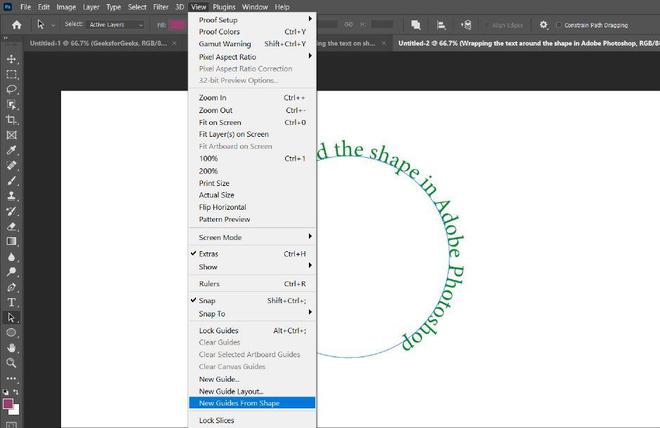Viewport: 660px width, 428px height.
Task: Select the Zoom tool
Action: pos(11,363)
